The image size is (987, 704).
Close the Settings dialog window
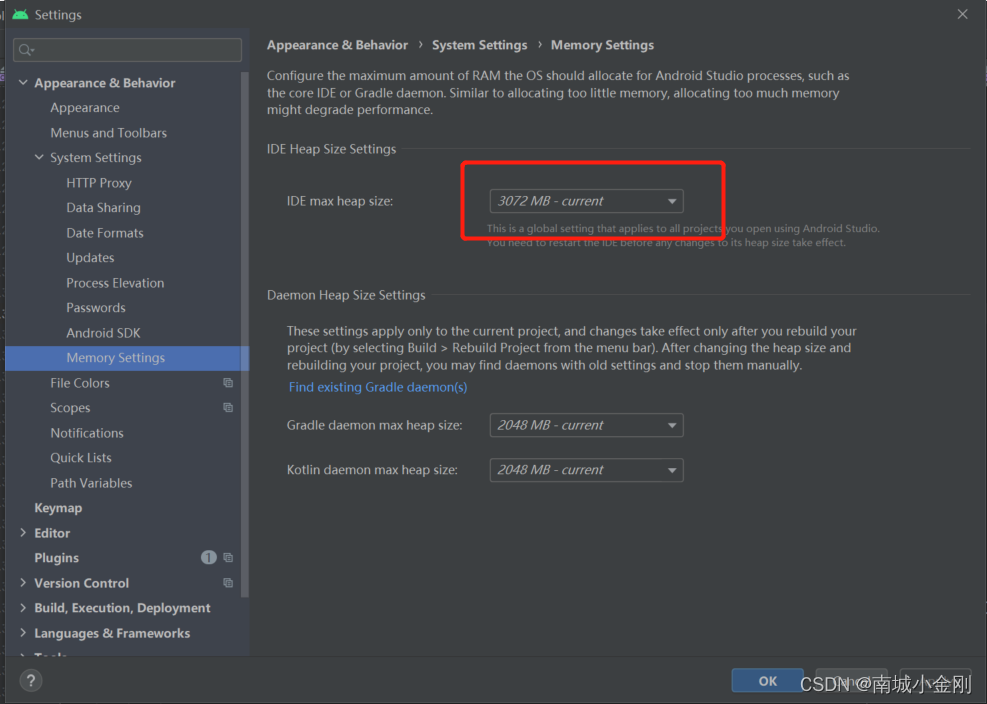[962, 14]
